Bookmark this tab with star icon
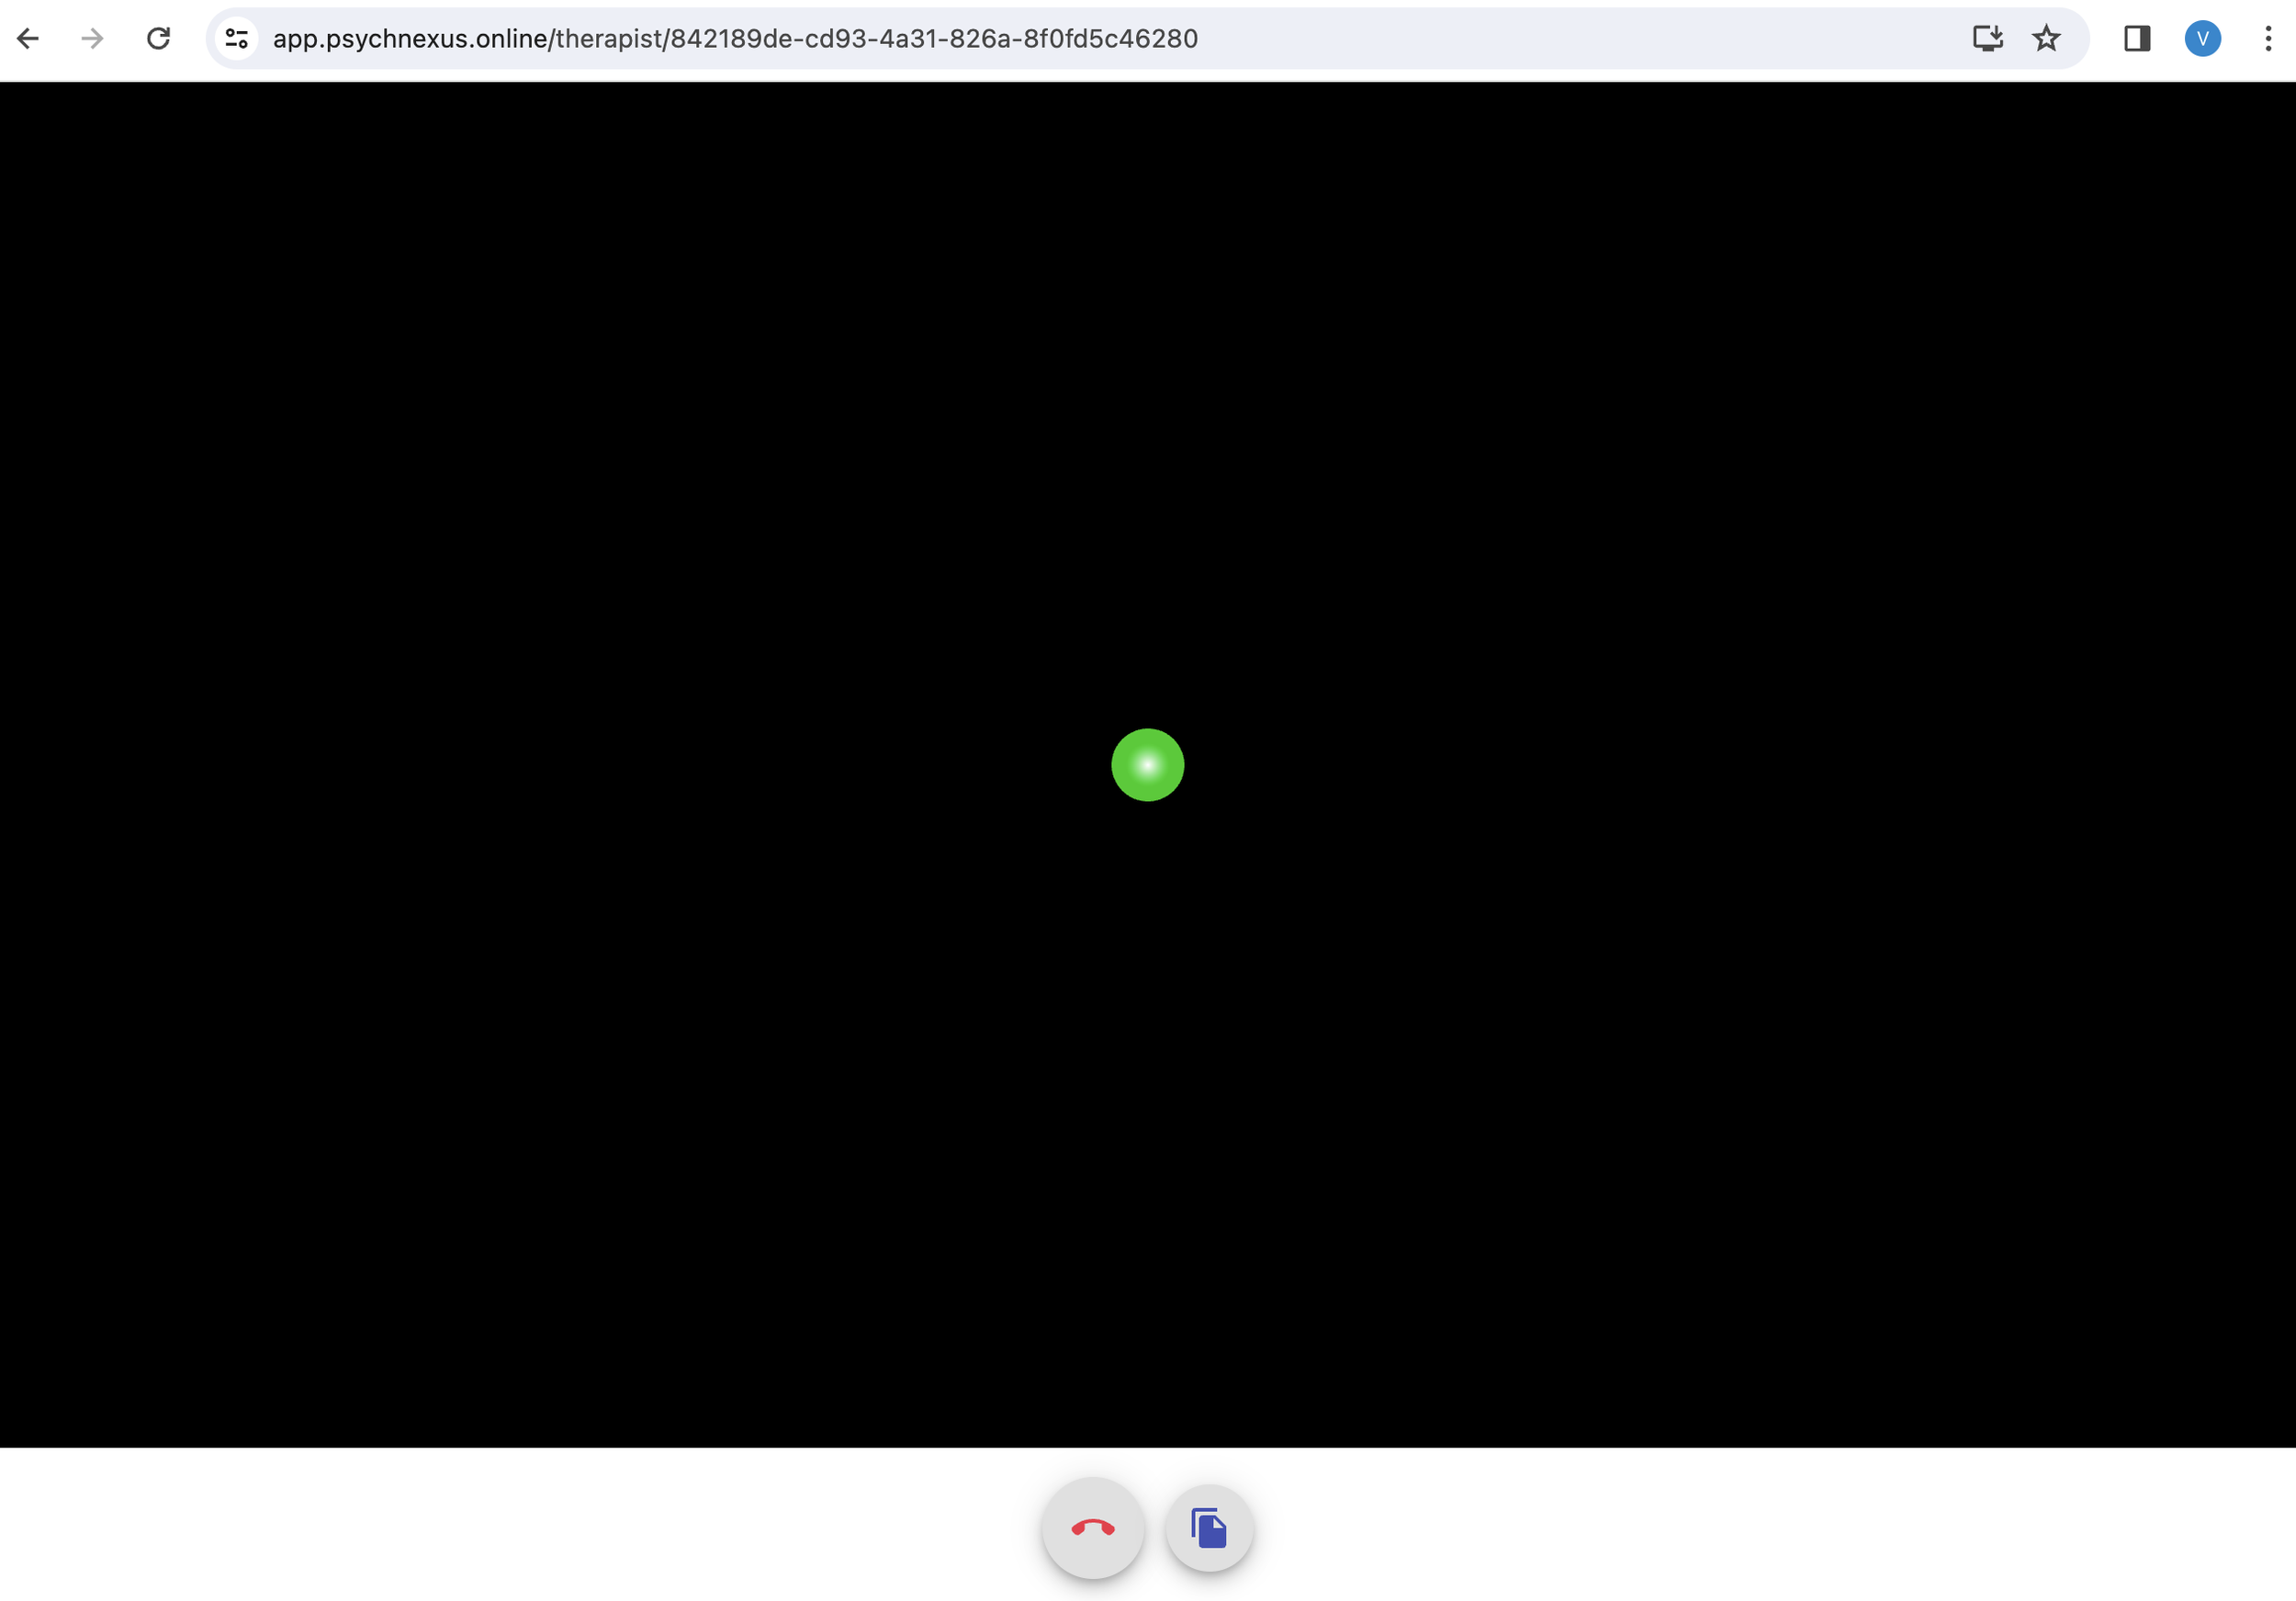The height and width of the screenshot is (1601, 2296). point(2046,38)
